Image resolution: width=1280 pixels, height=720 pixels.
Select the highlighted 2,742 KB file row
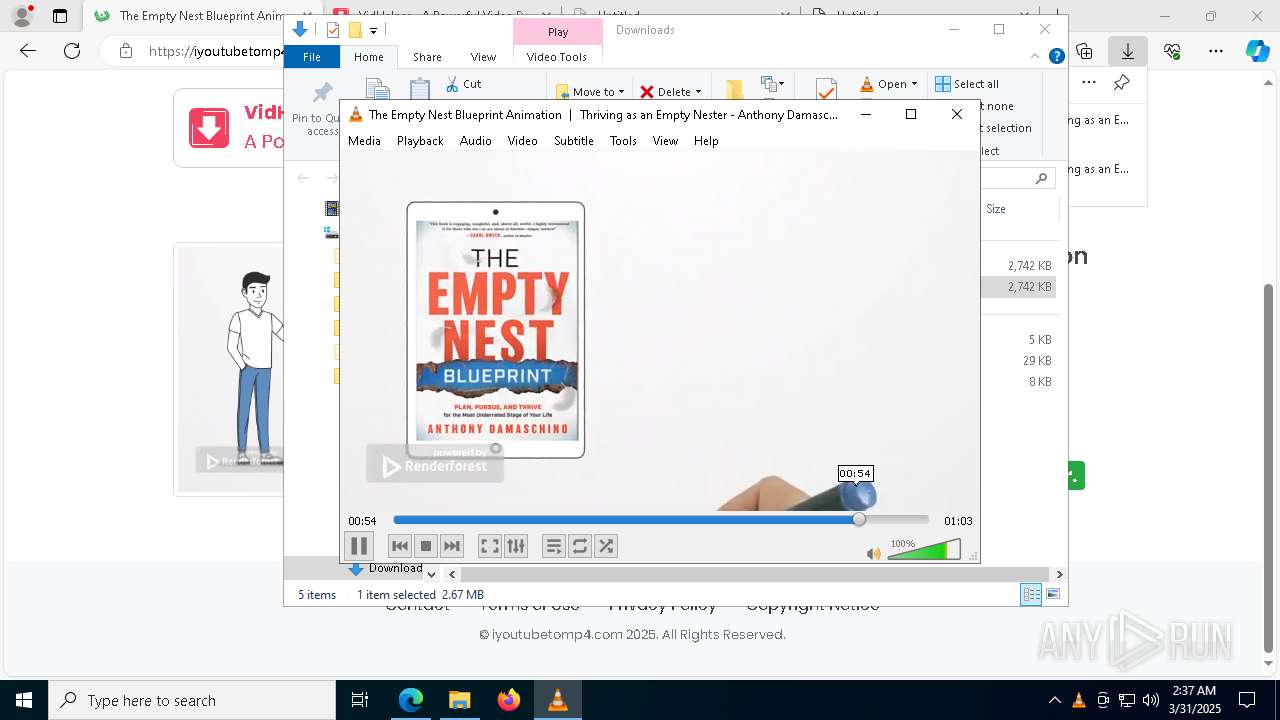[1018, 286]
